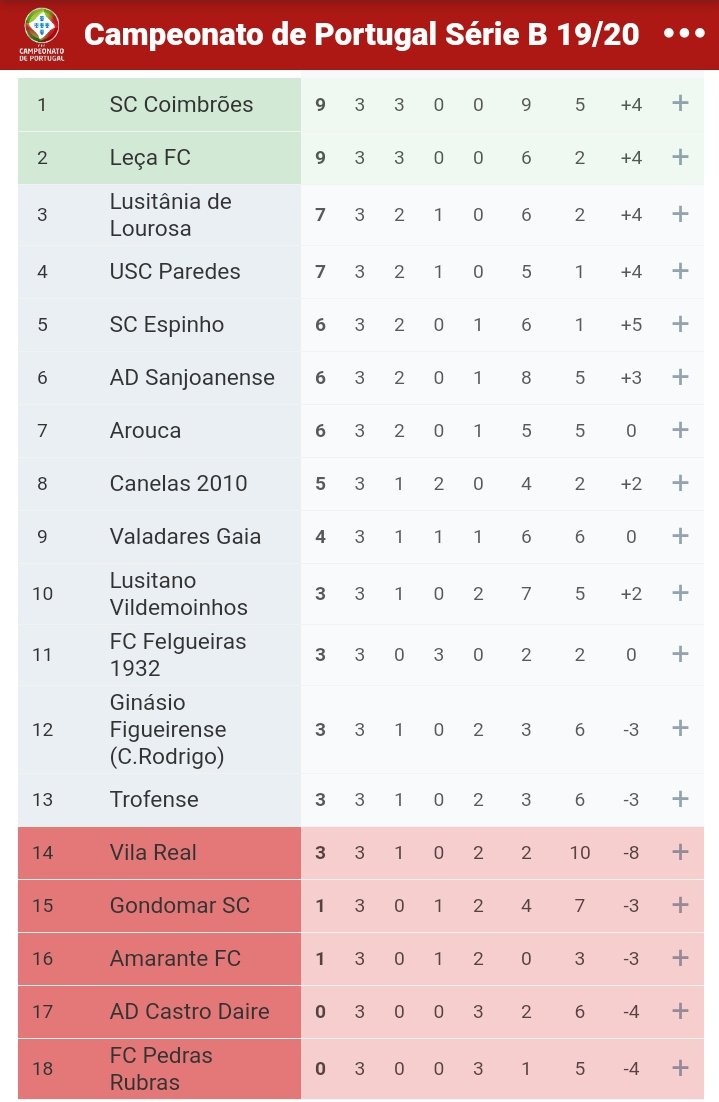Tap the Campeonato de Portugal logo

point(41,34)
